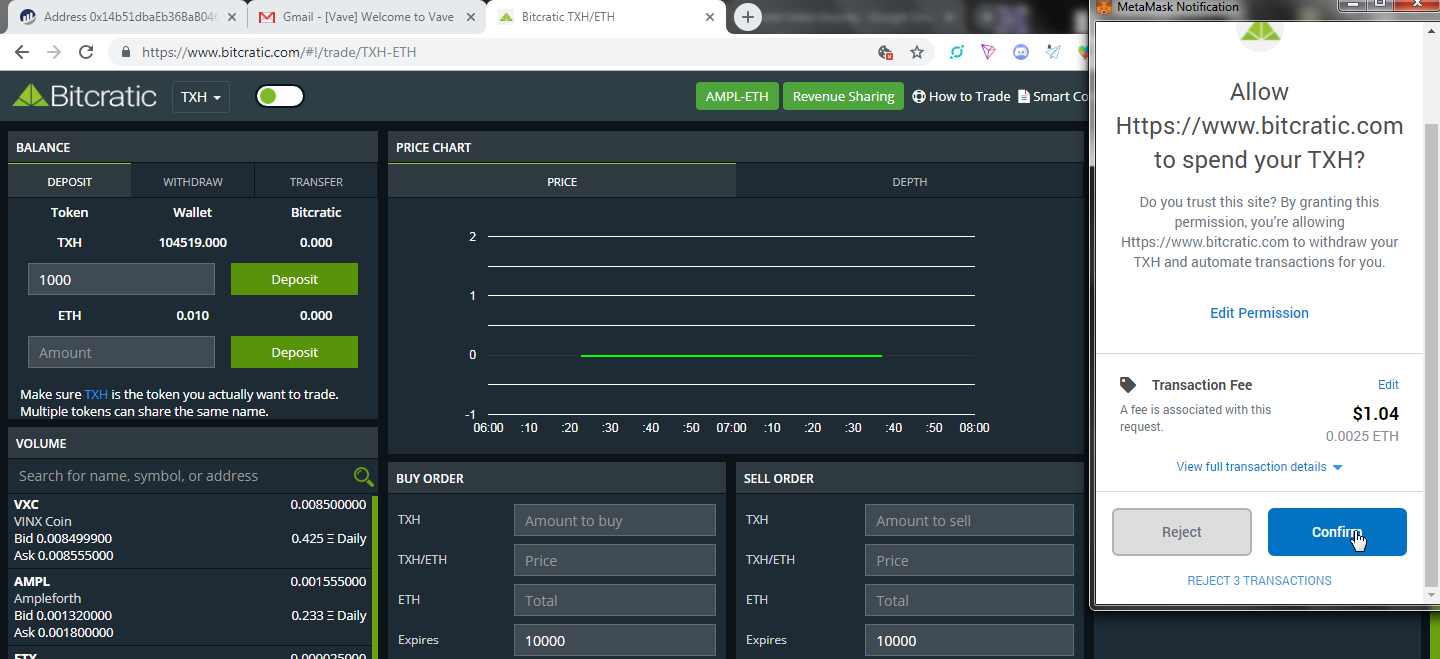
Task: Focus the Amount to buy field
Action: click(615, 520)
